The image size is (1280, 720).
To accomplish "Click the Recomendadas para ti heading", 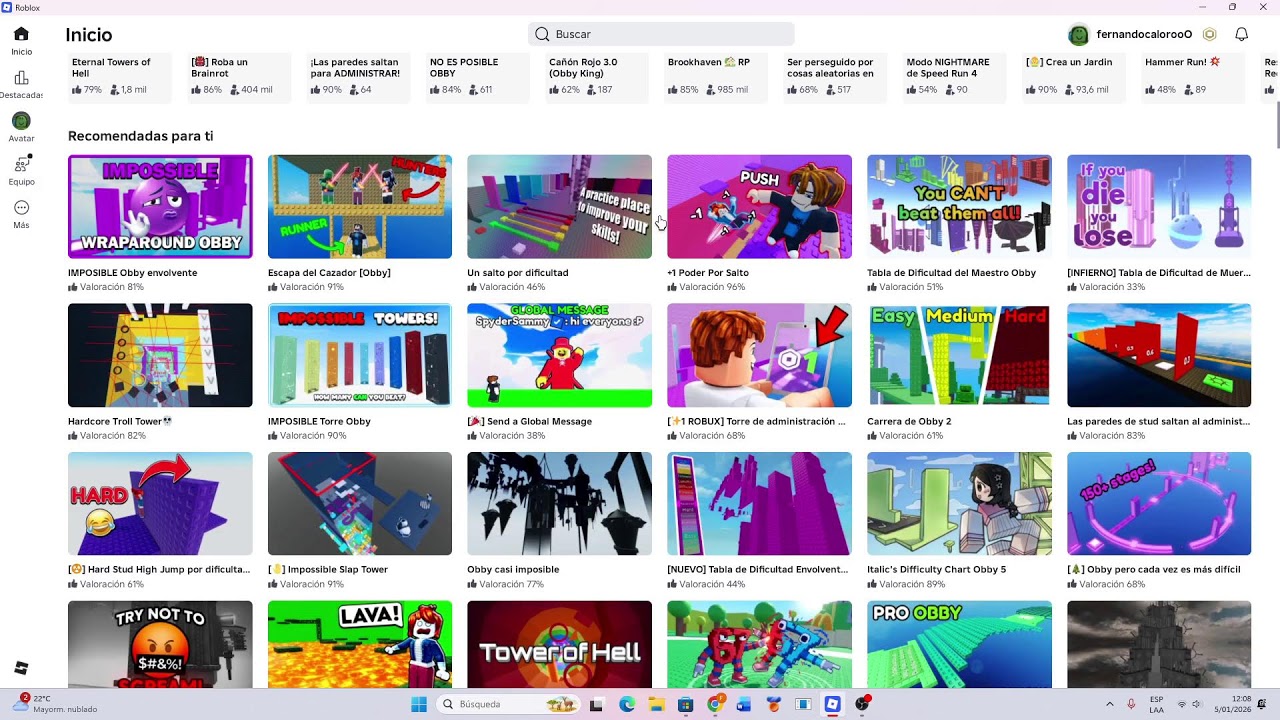I will 140,136.
